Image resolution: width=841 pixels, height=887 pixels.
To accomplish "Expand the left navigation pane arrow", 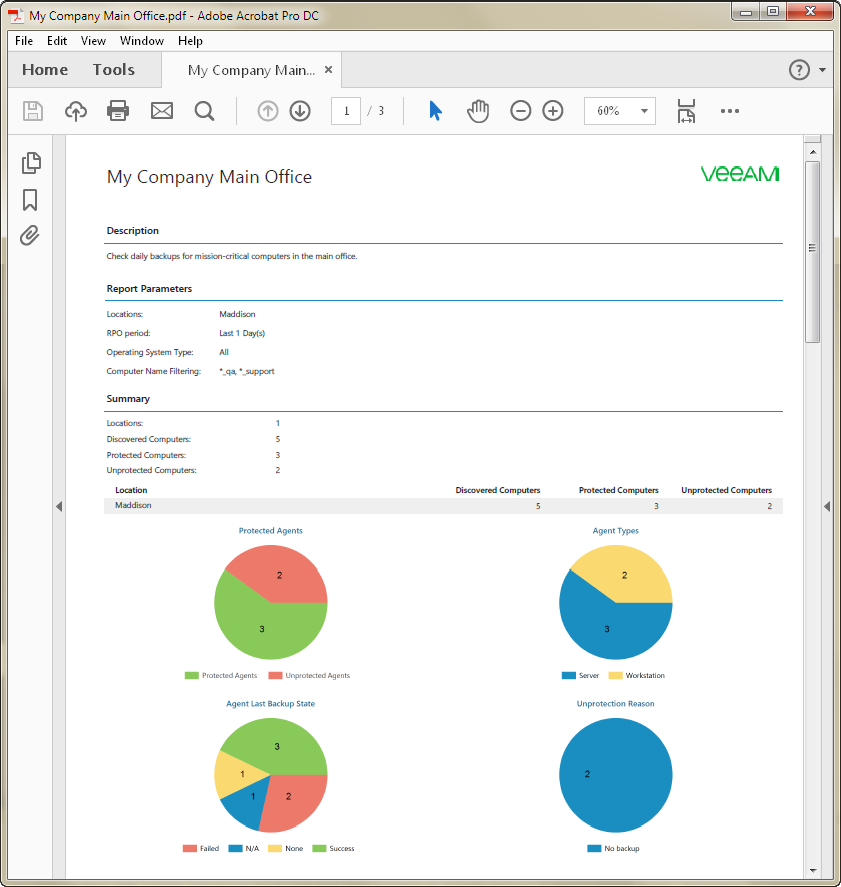I will [59, 506].
